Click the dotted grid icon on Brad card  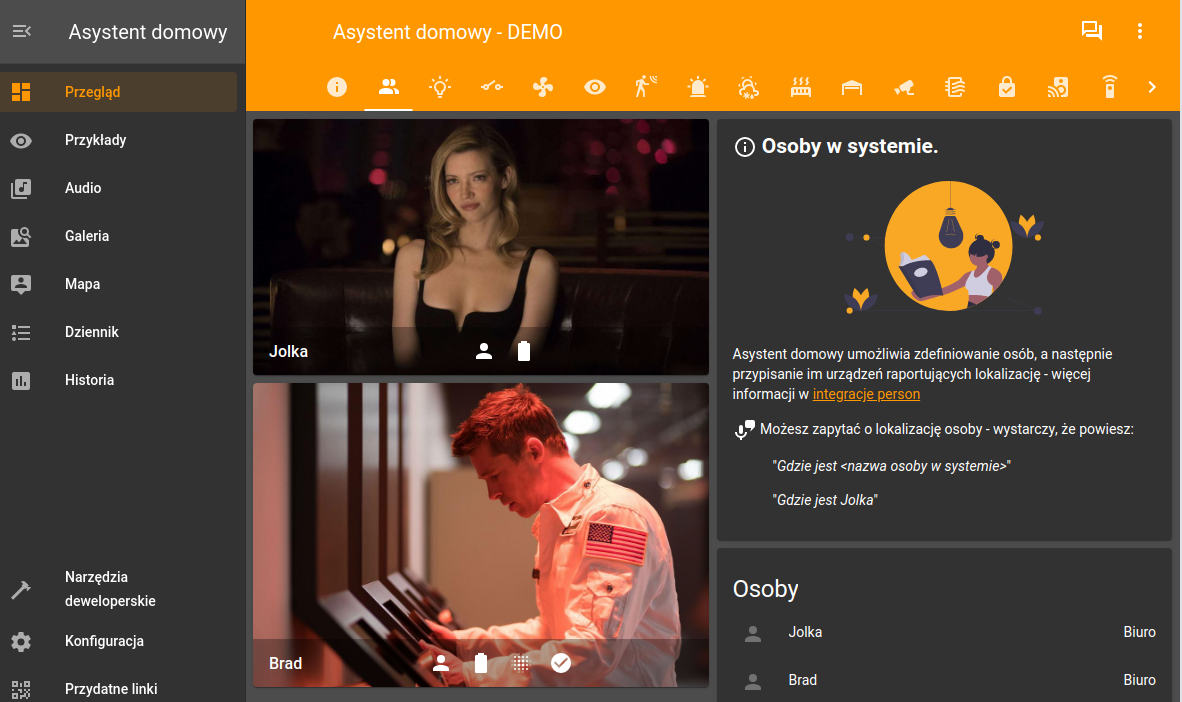(x=521, y=664)
